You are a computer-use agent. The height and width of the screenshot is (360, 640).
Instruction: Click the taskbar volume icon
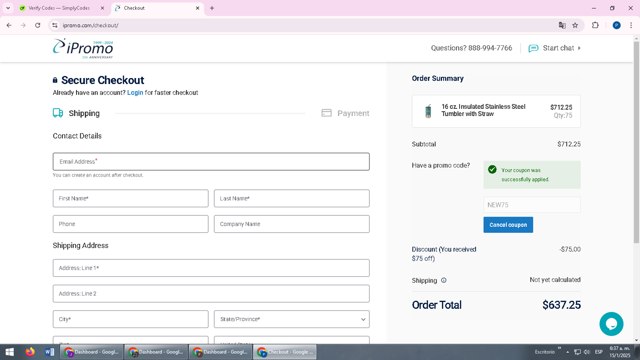tap(587, 352)
